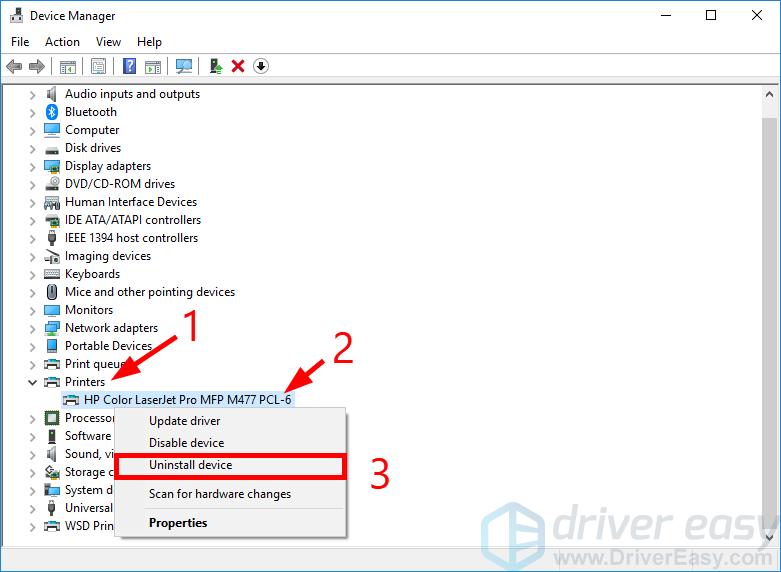The image size is (781, 572).
Task: Click the Update device driver toolbar icon
Action: pos(215,66)
